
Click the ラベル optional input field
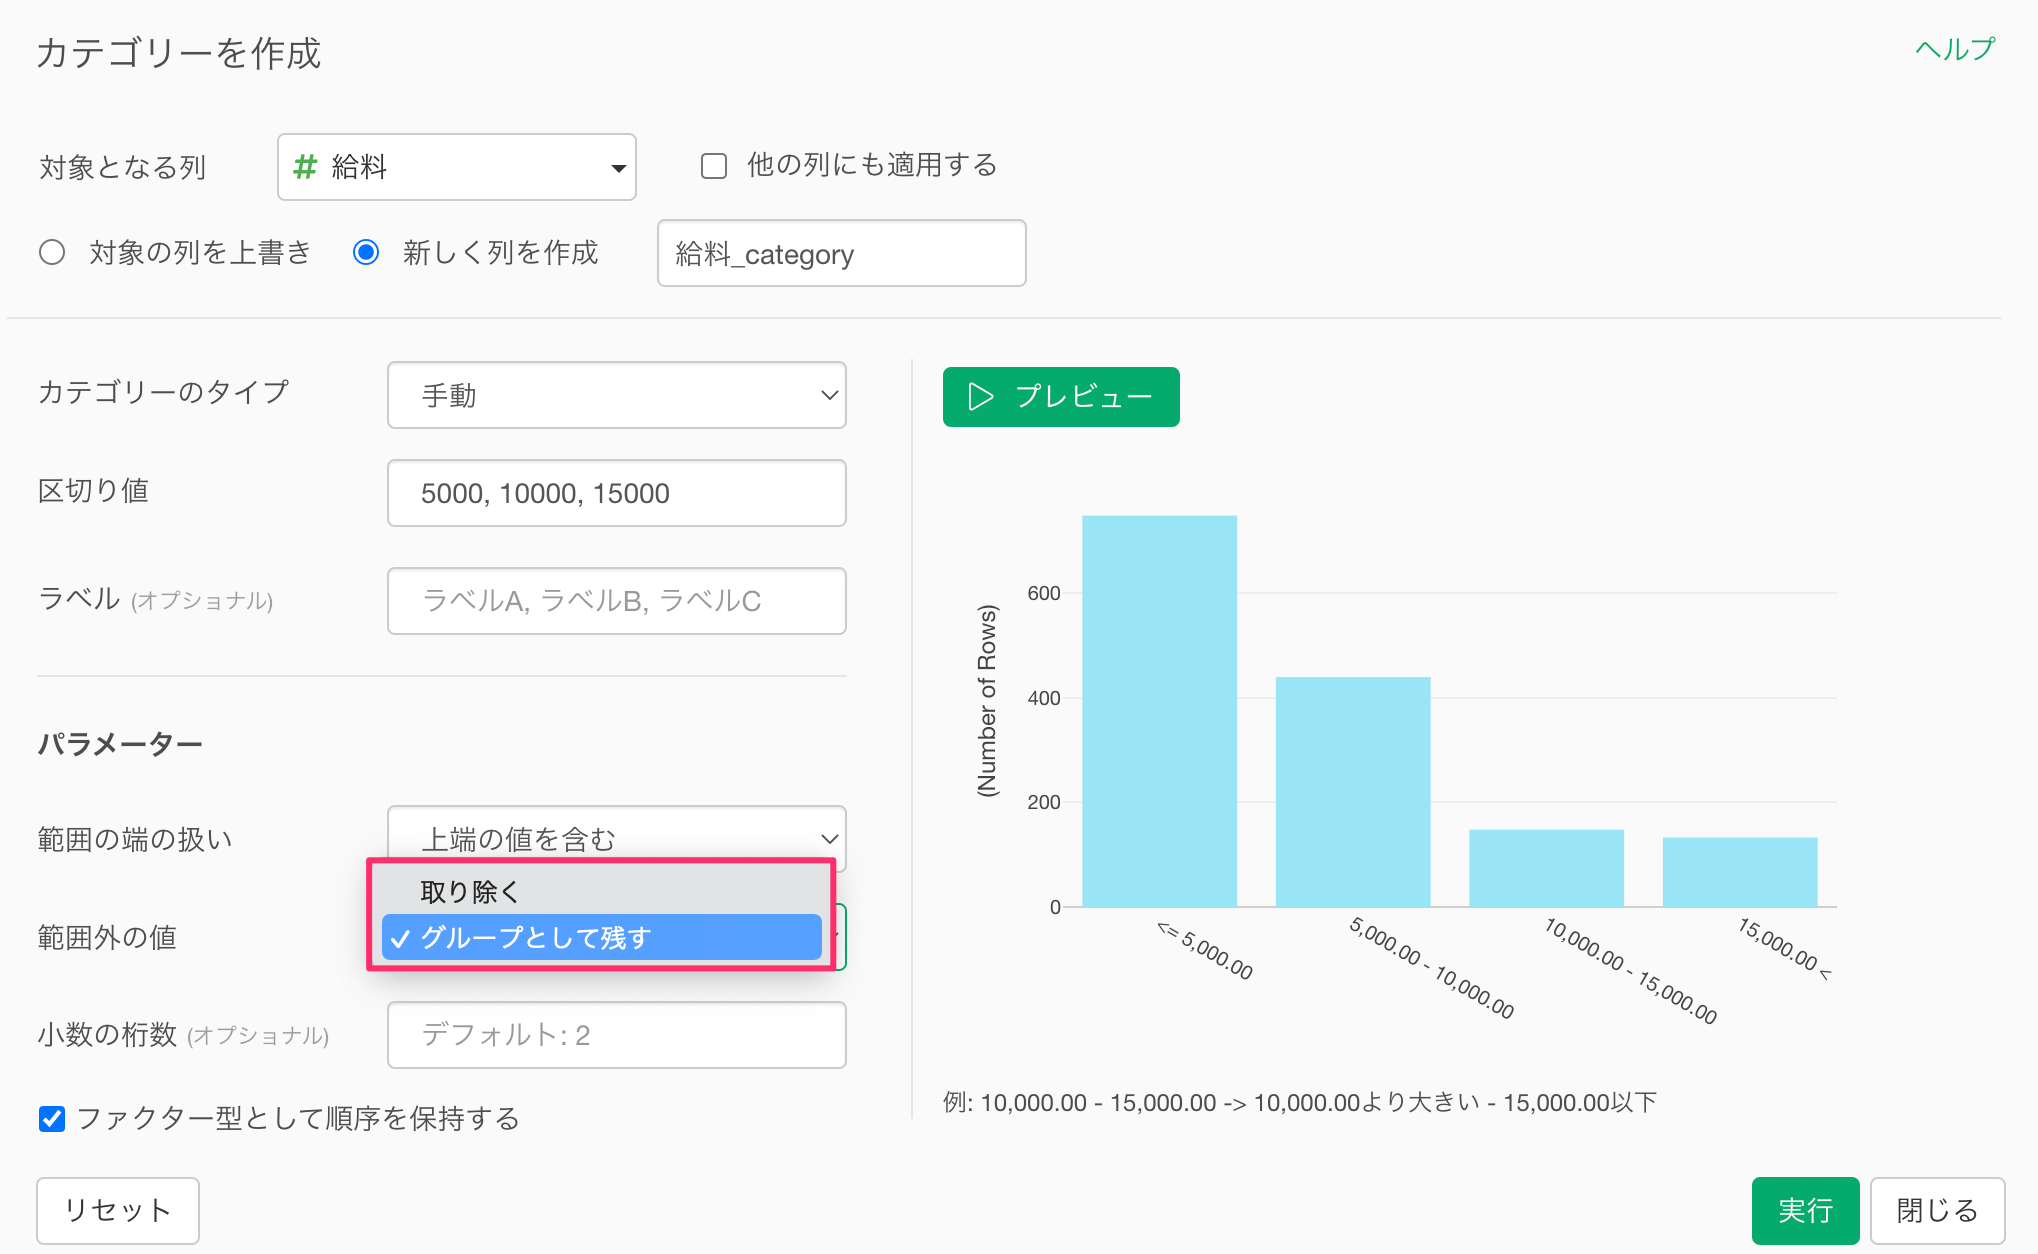point(616,601)
